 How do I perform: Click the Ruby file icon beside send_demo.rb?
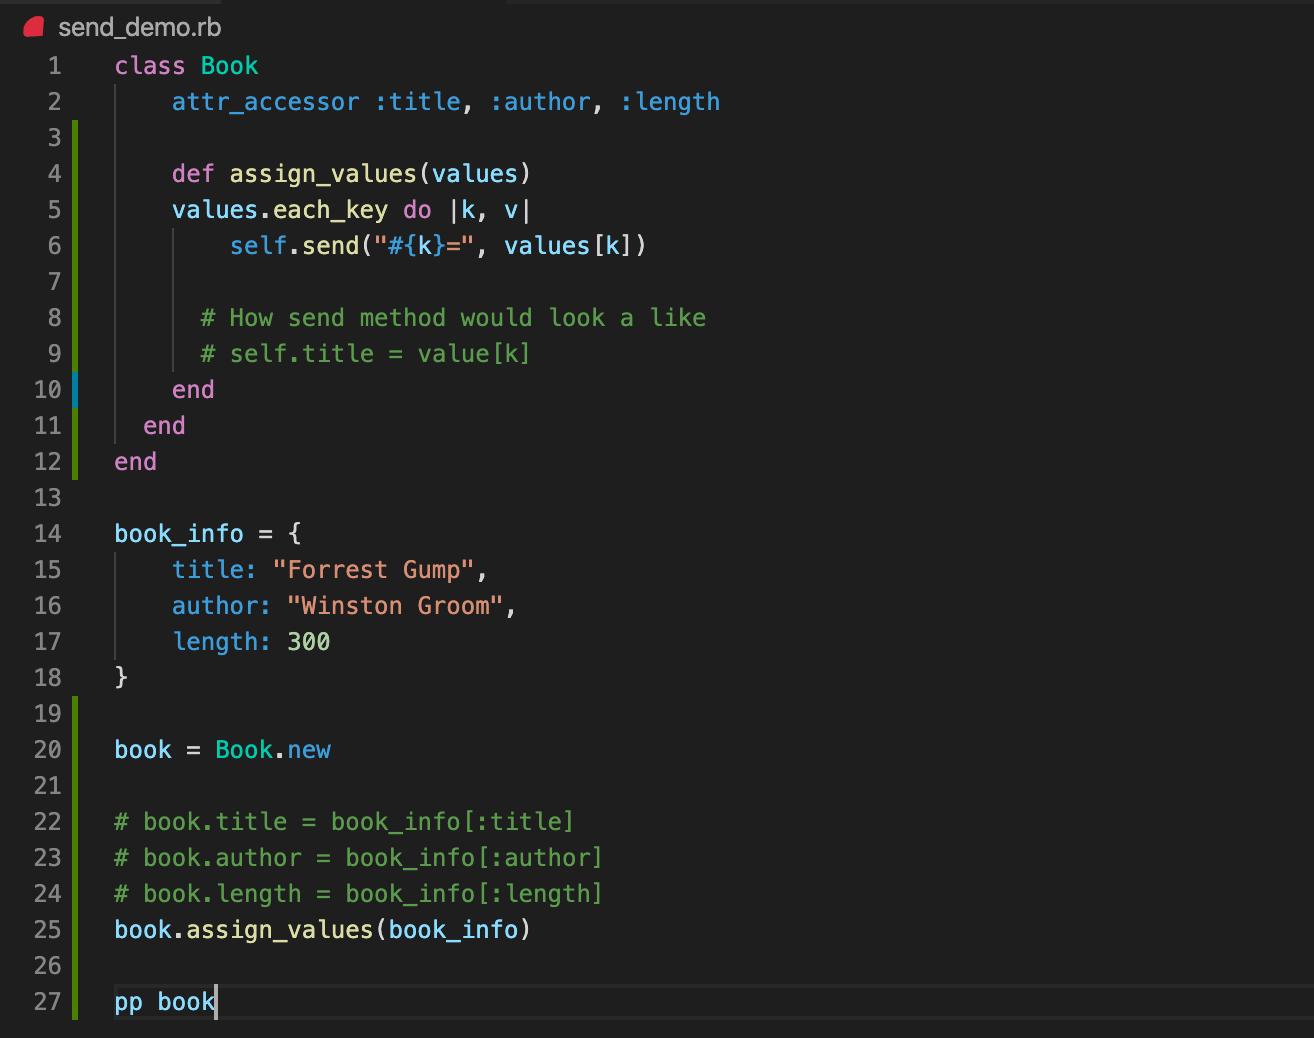[x=34, y=27]
